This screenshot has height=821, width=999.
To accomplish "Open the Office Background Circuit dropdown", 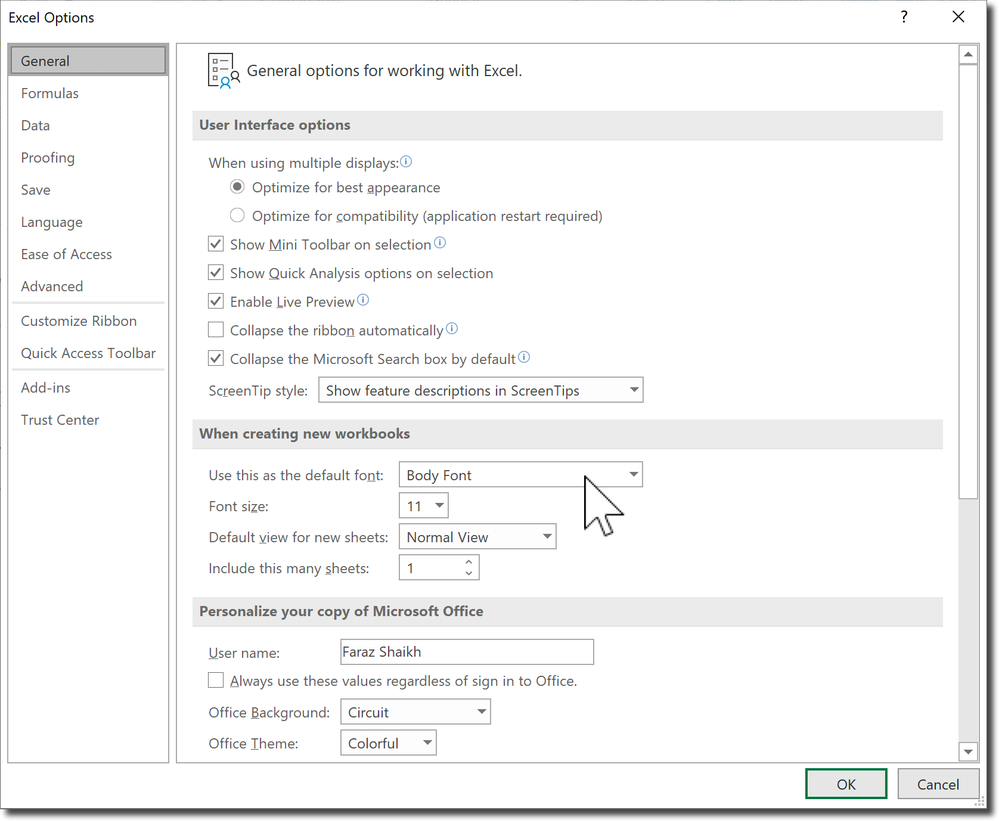I will pos(415,712).
